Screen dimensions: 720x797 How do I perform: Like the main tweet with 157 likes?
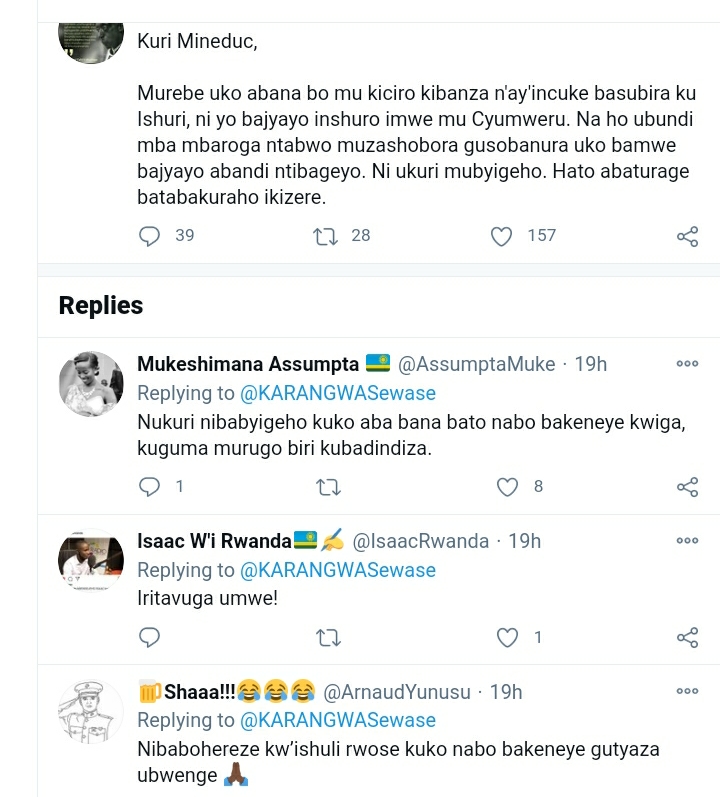click(x=502, y=236)
